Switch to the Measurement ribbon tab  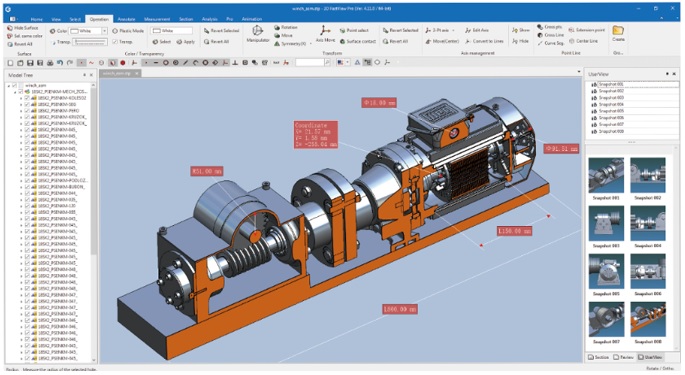coord(157,19)
